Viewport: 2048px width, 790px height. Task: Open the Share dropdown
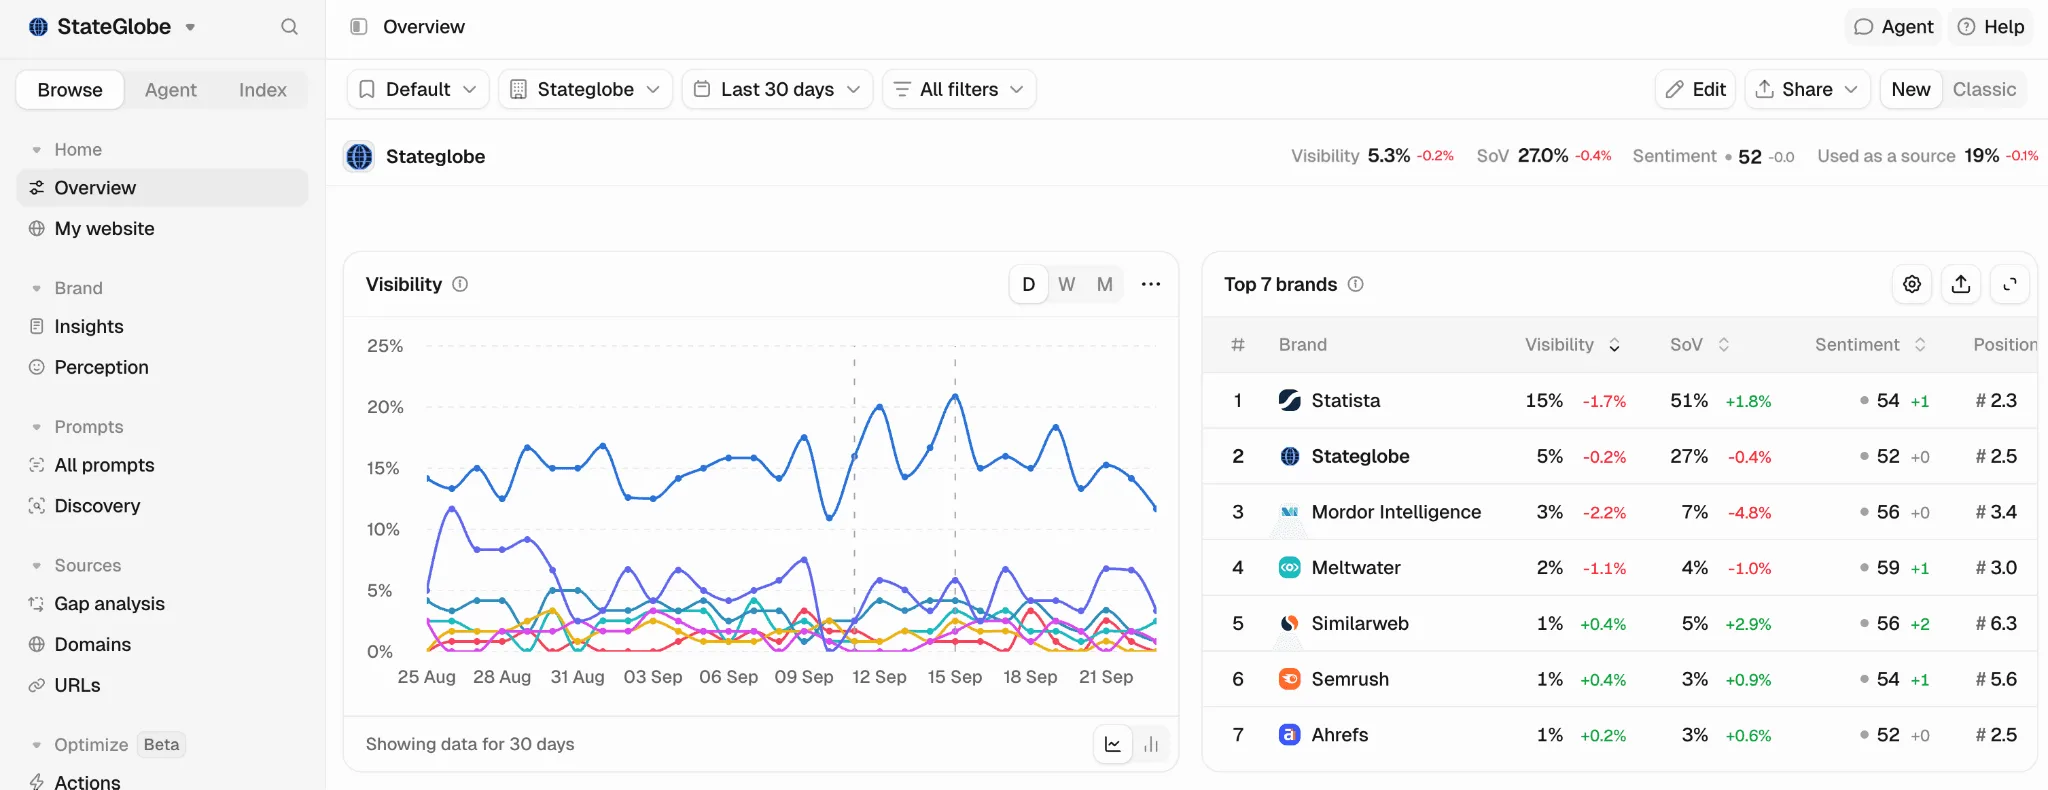coord(1807,89)
